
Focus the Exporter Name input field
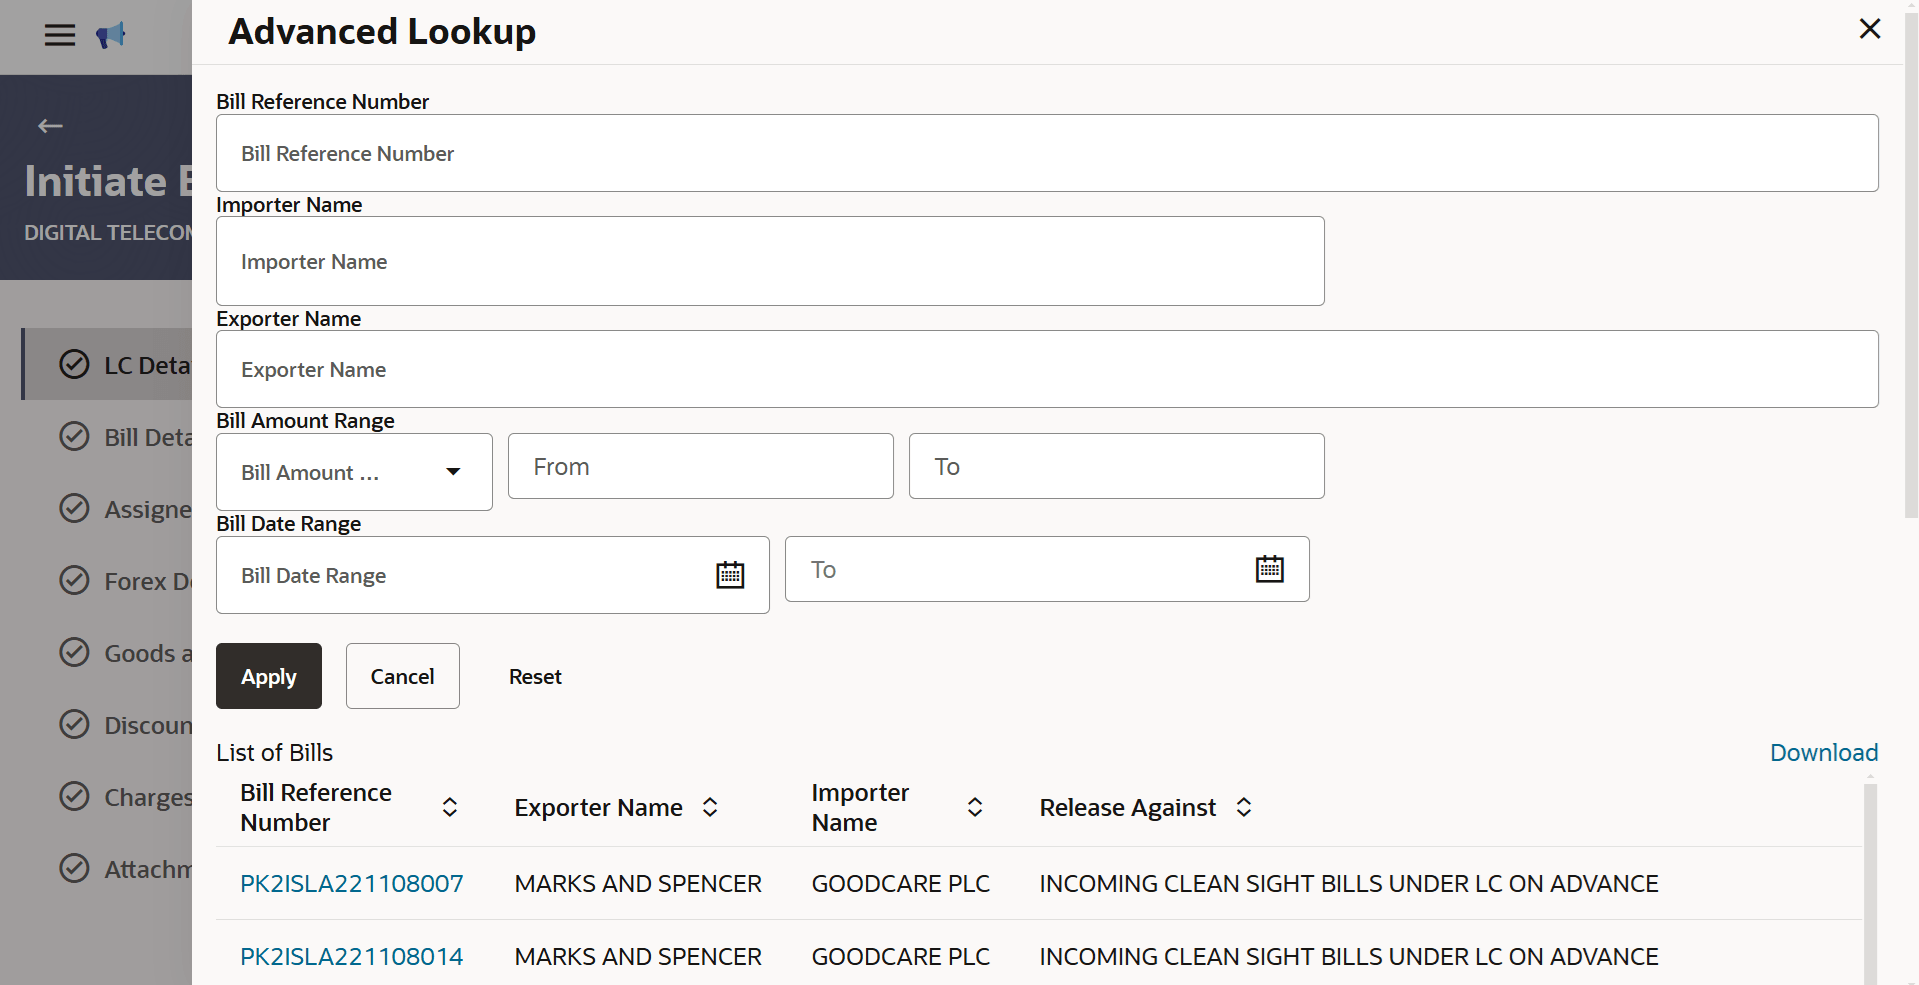pos(1047,369)
